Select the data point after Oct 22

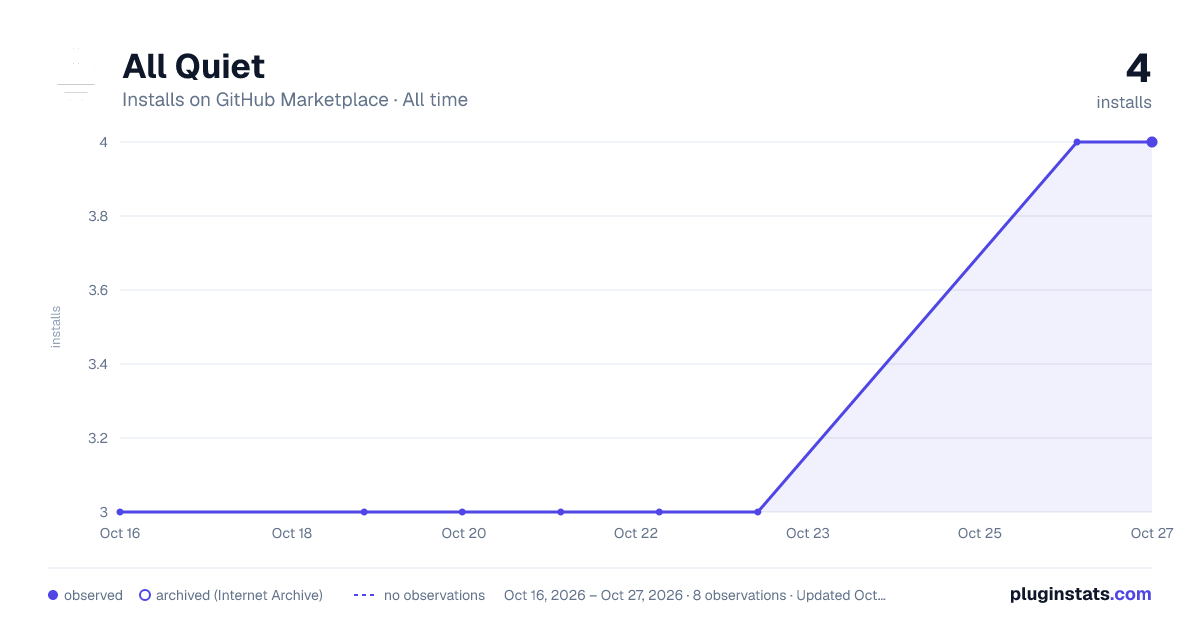tap(659, 512)
